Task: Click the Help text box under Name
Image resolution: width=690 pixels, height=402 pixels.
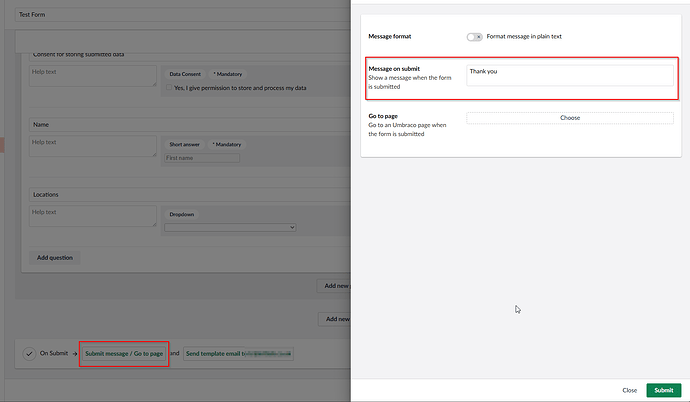Action: 92,148
